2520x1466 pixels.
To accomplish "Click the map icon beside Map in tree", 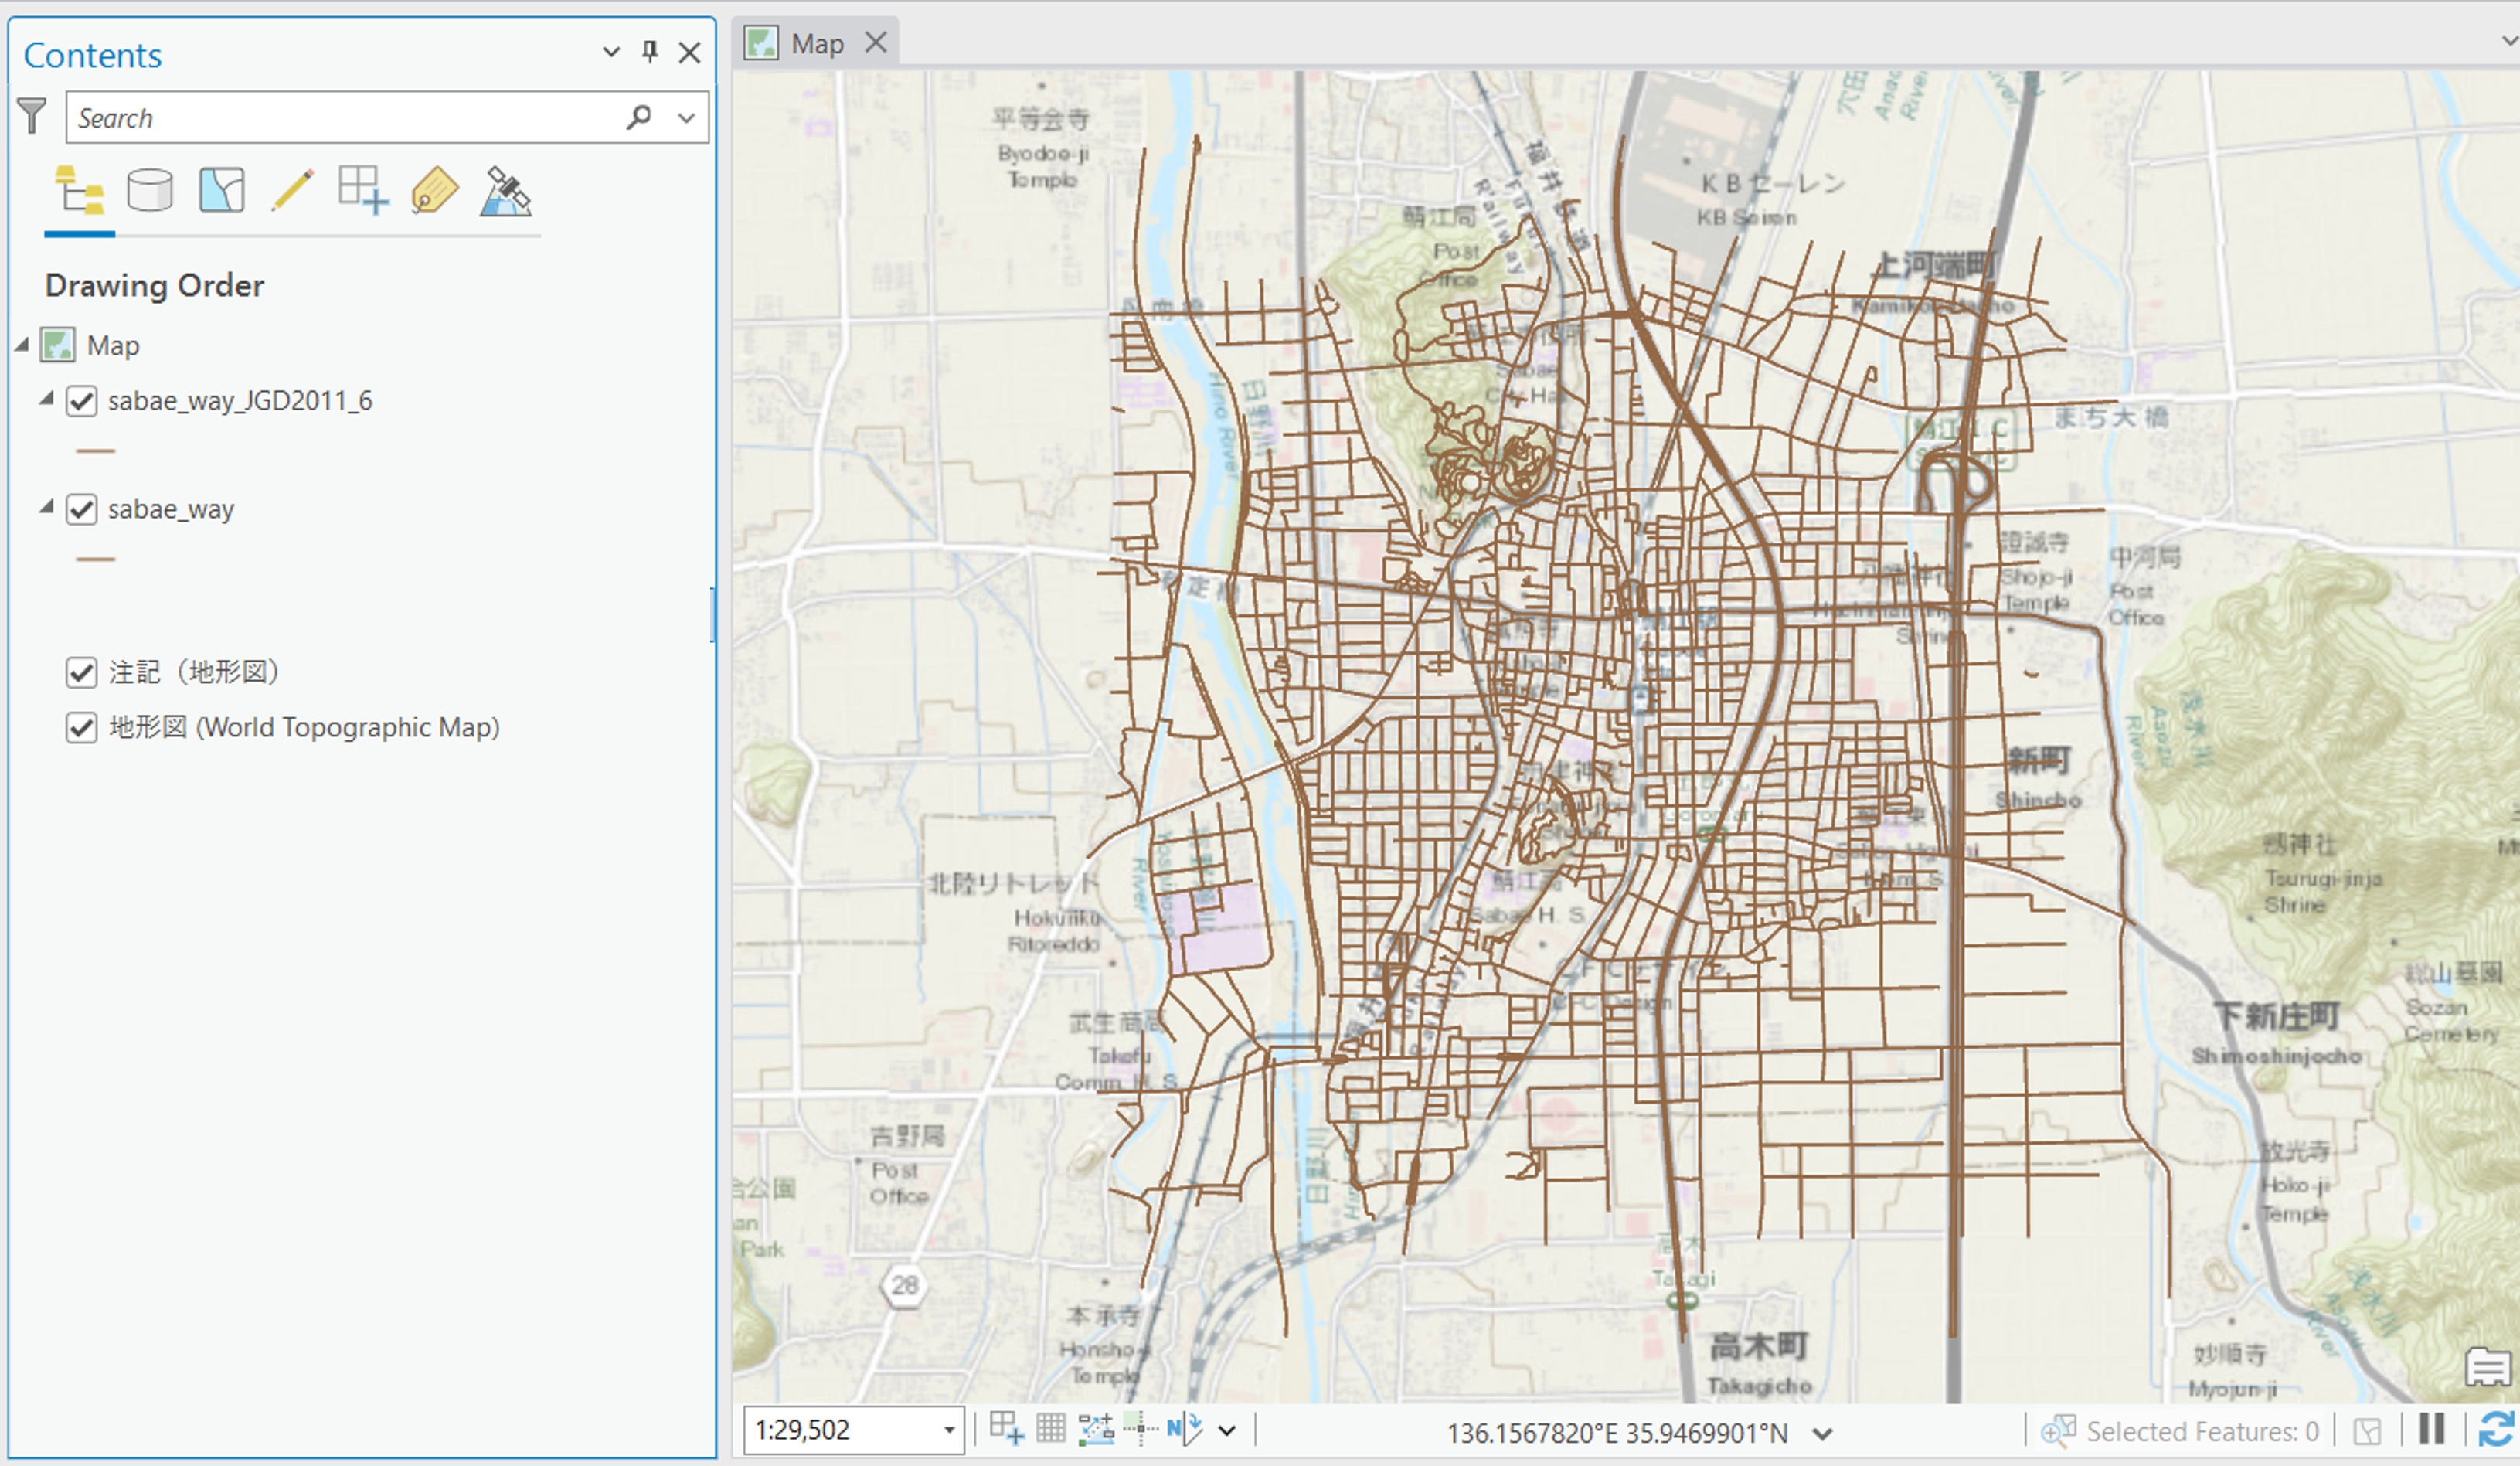I will [58, 345].
